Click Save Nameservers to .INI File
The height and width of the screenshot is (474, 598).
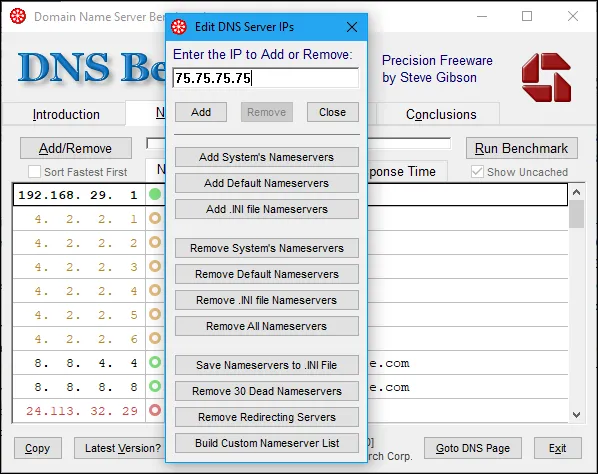pyautogui.click(x=267, y=365)
